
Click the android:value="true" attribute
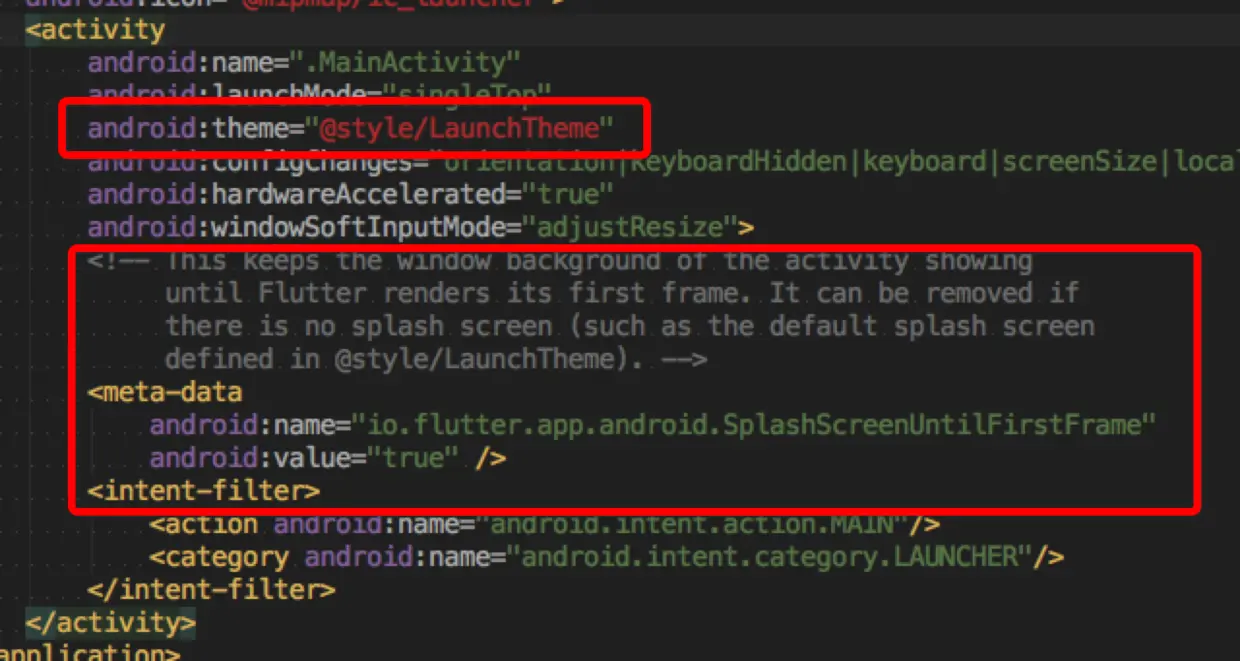(290, 457)
